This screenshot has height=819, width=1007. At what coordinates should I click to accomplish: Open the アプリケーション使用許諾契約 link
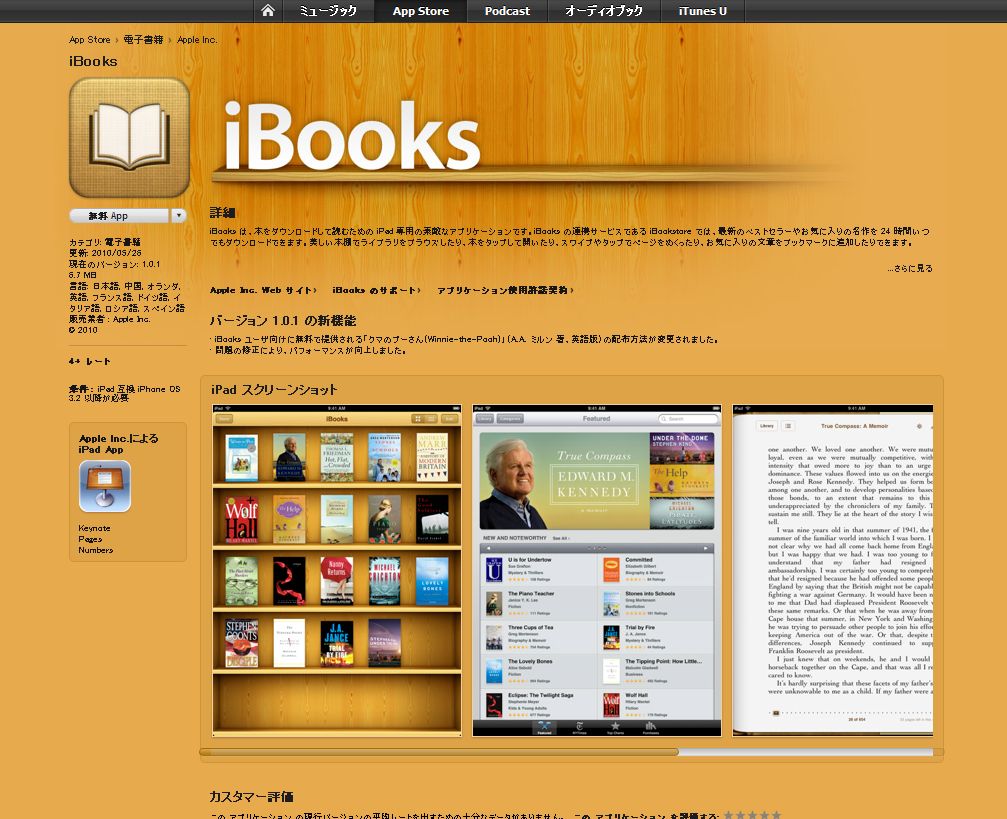[x=505, y=290]
